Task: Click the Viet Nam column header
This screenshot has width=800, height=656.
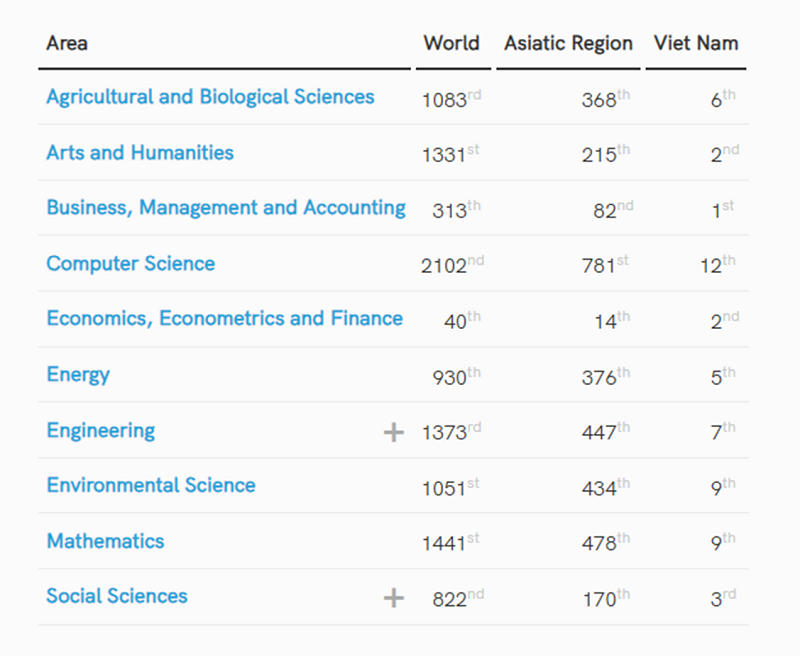Action: [696, 43]
